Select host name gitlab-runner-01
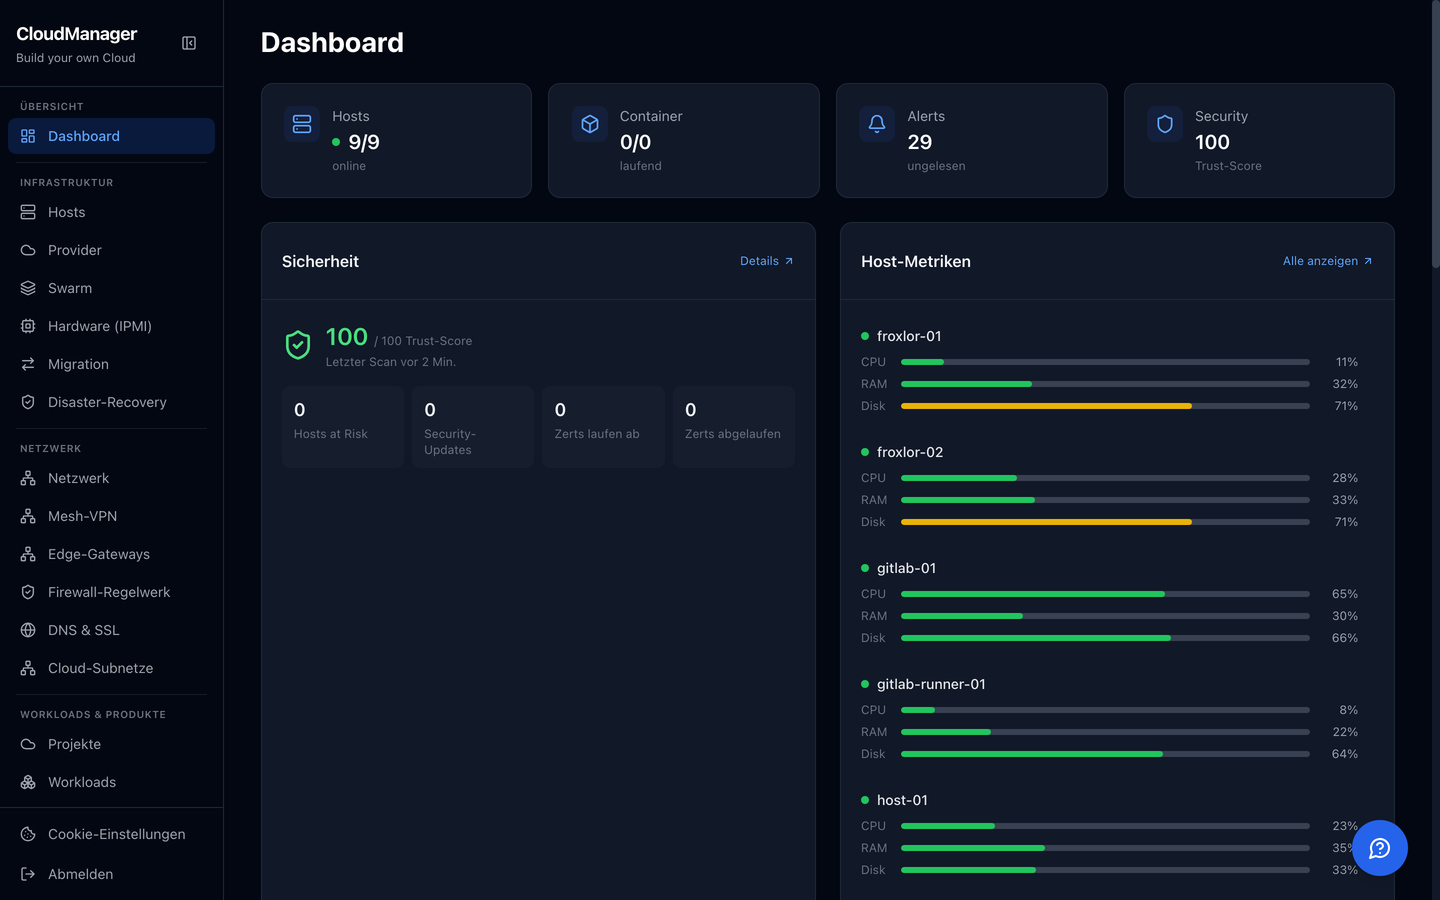Screen dimensions: 1440x900 pos(931,684)
